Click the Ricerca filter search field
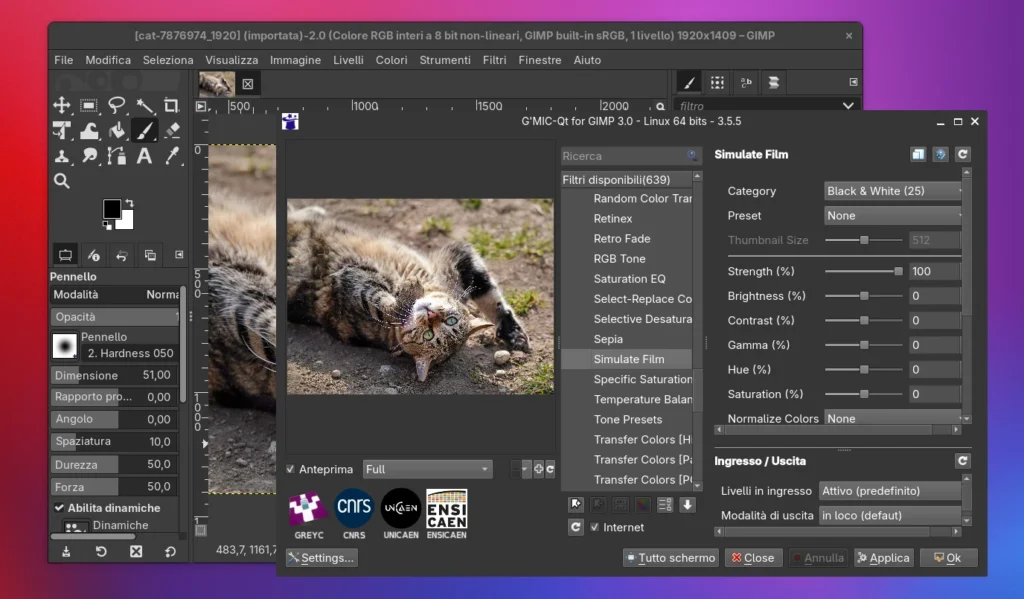The width and height of the screenshot is (1024, 599). click(x=625, y=155)
